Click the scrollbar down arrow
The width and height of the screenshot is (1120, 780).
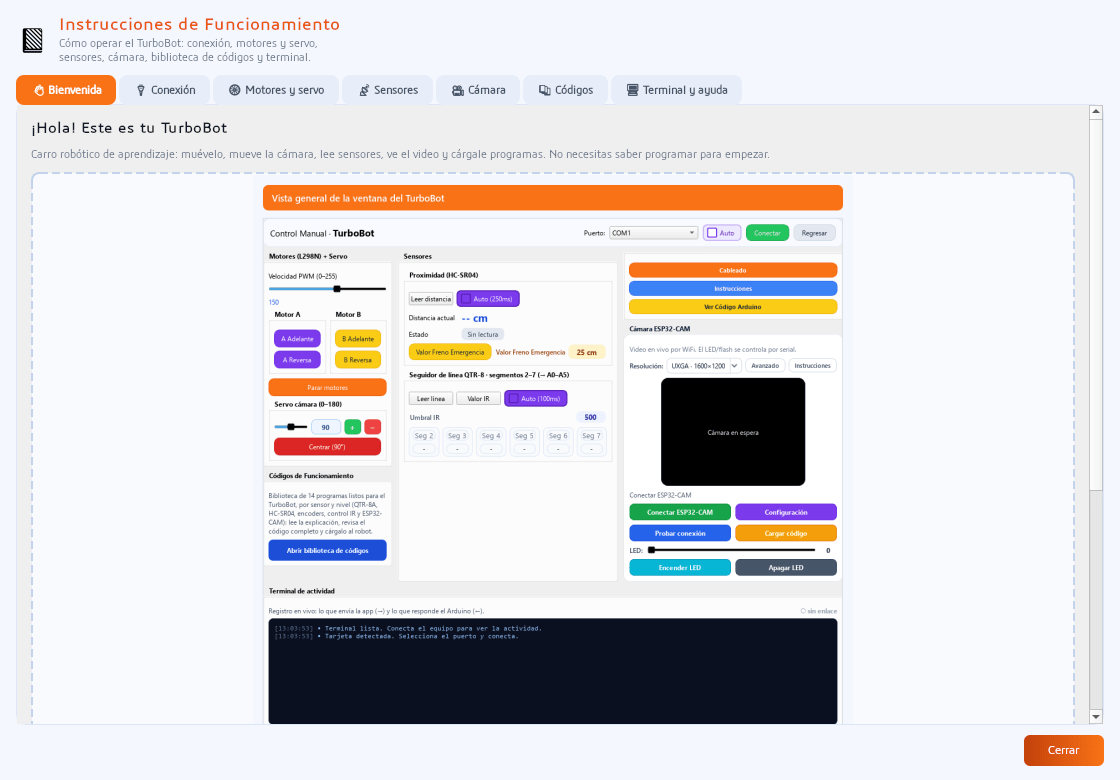1096,716
